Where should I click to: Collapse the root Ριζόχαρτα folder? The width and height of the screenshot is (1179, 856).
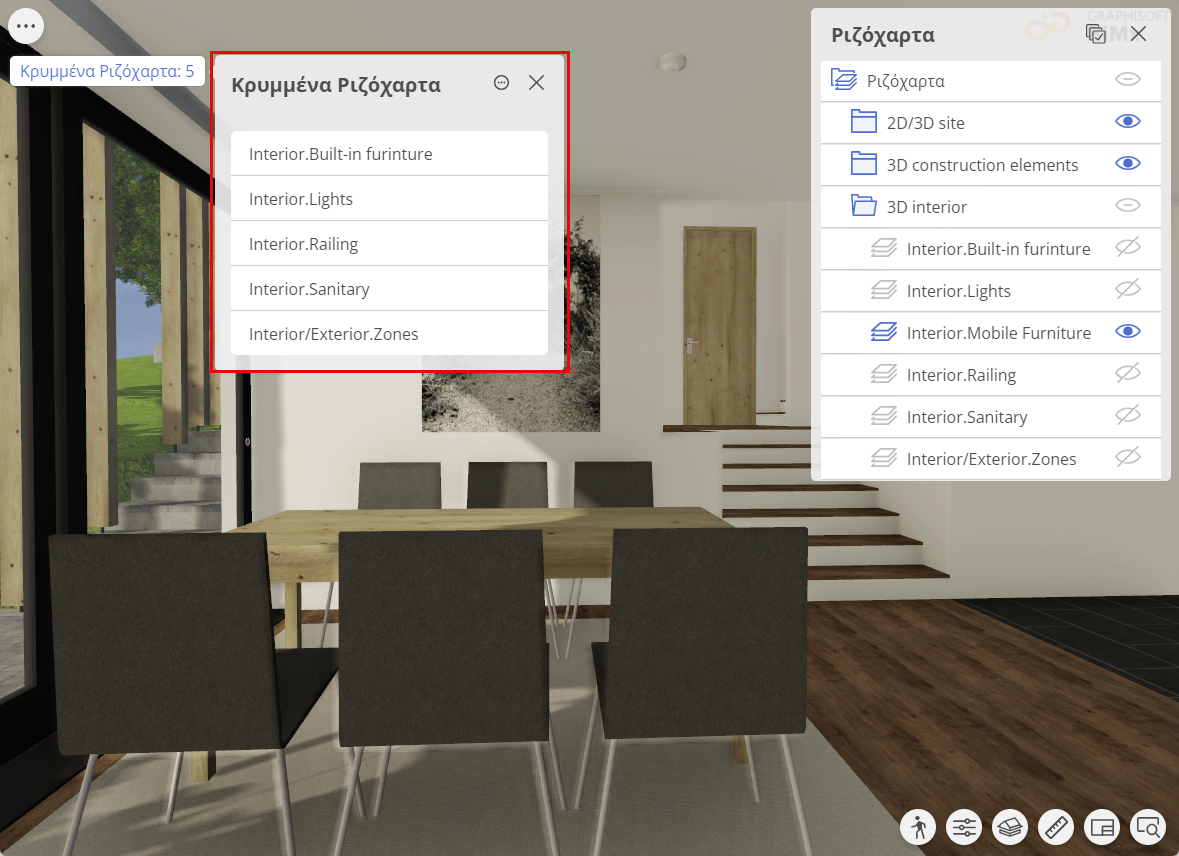[x=844, y=80]
